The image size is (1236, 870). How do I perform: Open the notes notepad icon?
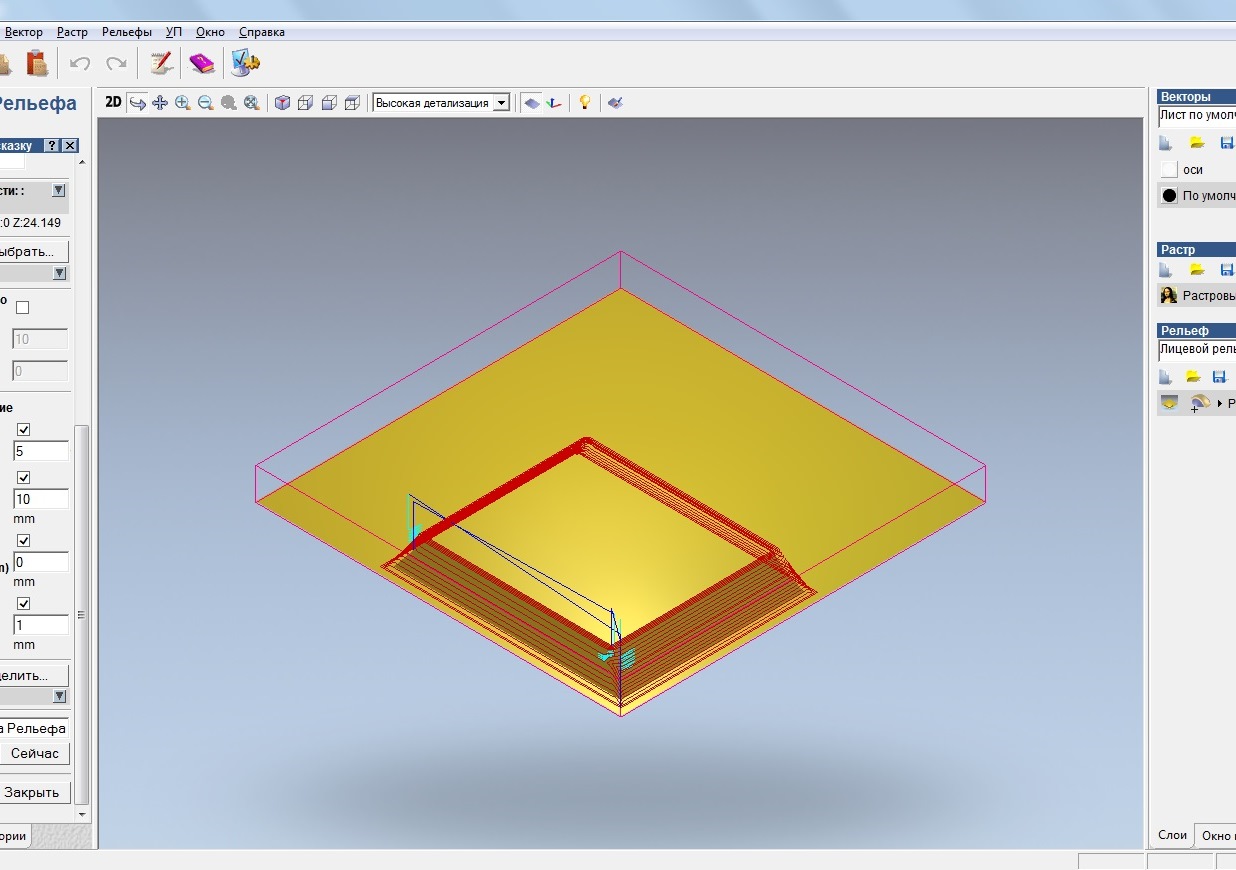(x=161, y=63)
